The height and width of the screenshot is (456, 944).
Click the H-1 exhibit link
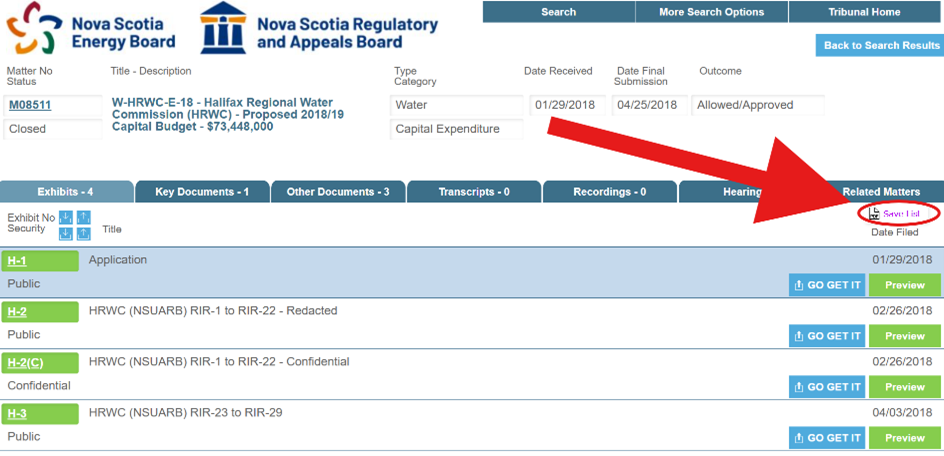17,261
